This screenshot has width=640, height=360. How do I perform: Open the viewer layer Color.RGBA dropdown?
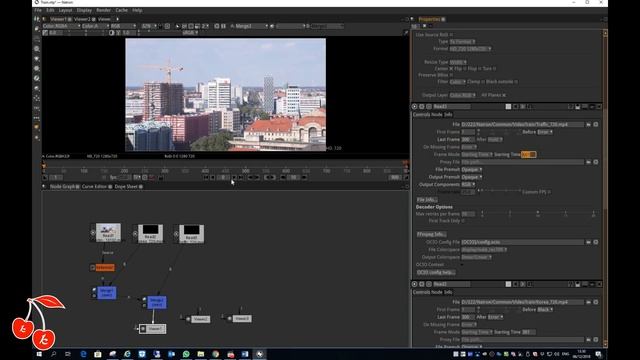pos(61,26)
